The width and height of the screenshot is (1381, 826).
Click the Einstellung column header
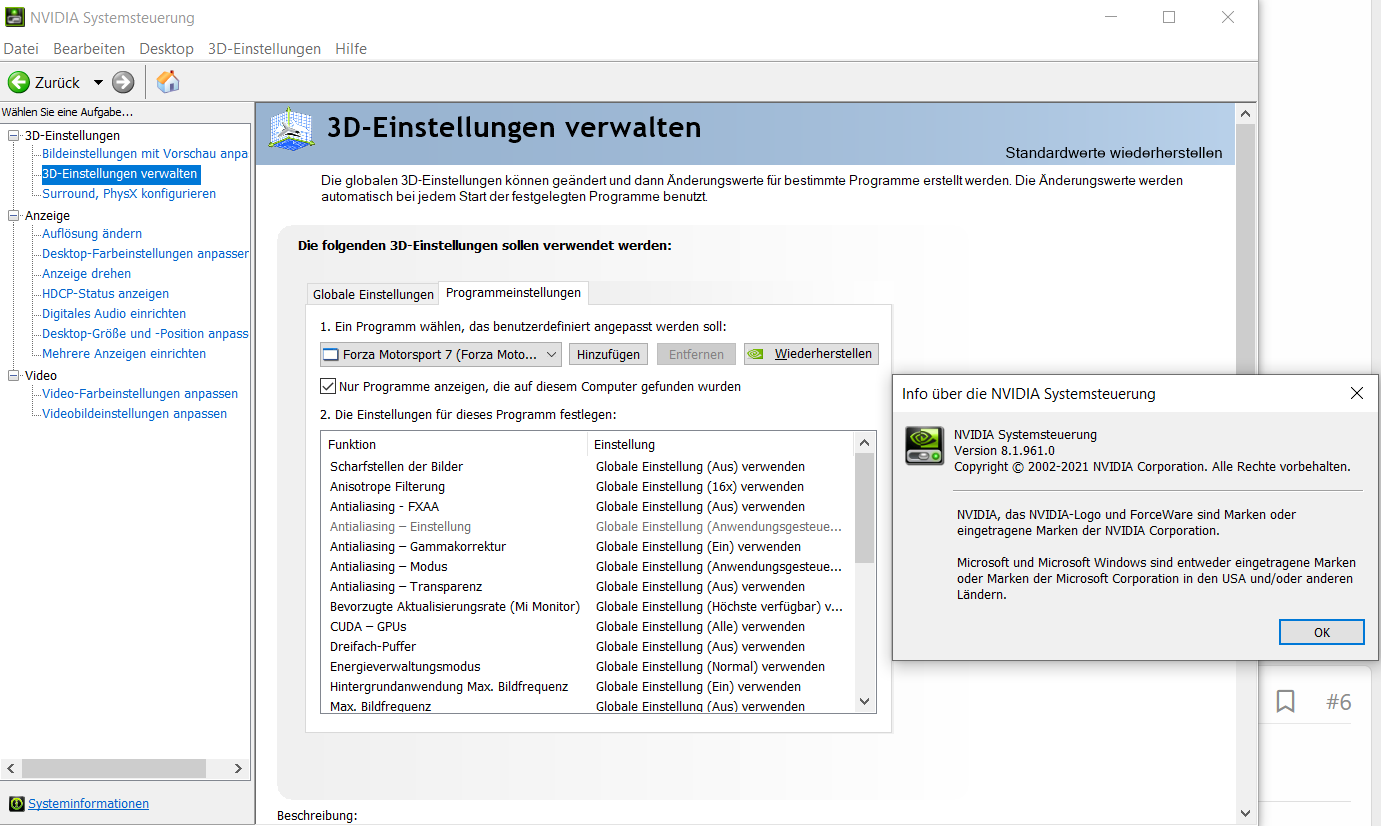point(720,444)
